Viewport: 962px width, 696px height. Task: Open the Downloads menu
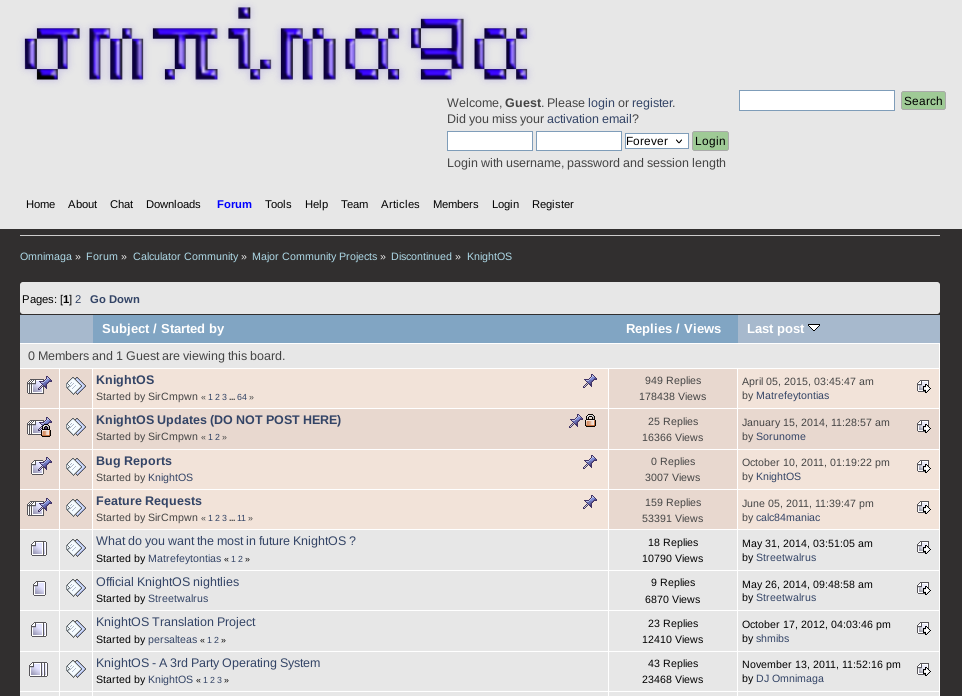click(x=173, y=204)
